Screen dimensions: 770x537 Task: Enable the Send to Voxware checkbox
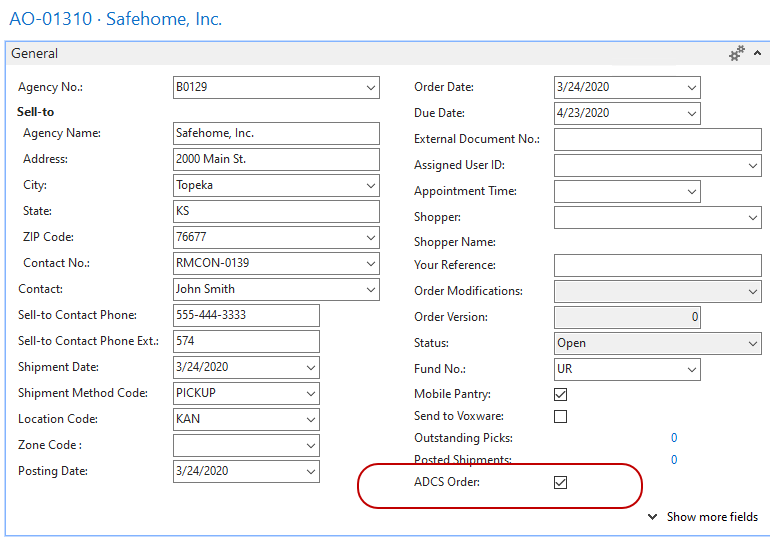(x=561, y=417)
